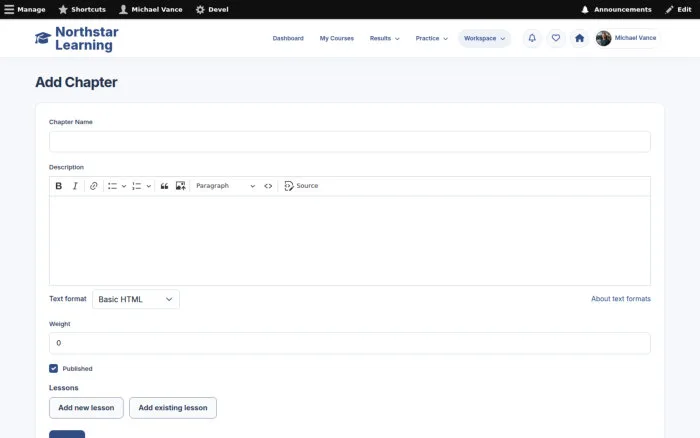700x438 pixels.
Task: Click Add new lesson button
Action: (86, 408)
